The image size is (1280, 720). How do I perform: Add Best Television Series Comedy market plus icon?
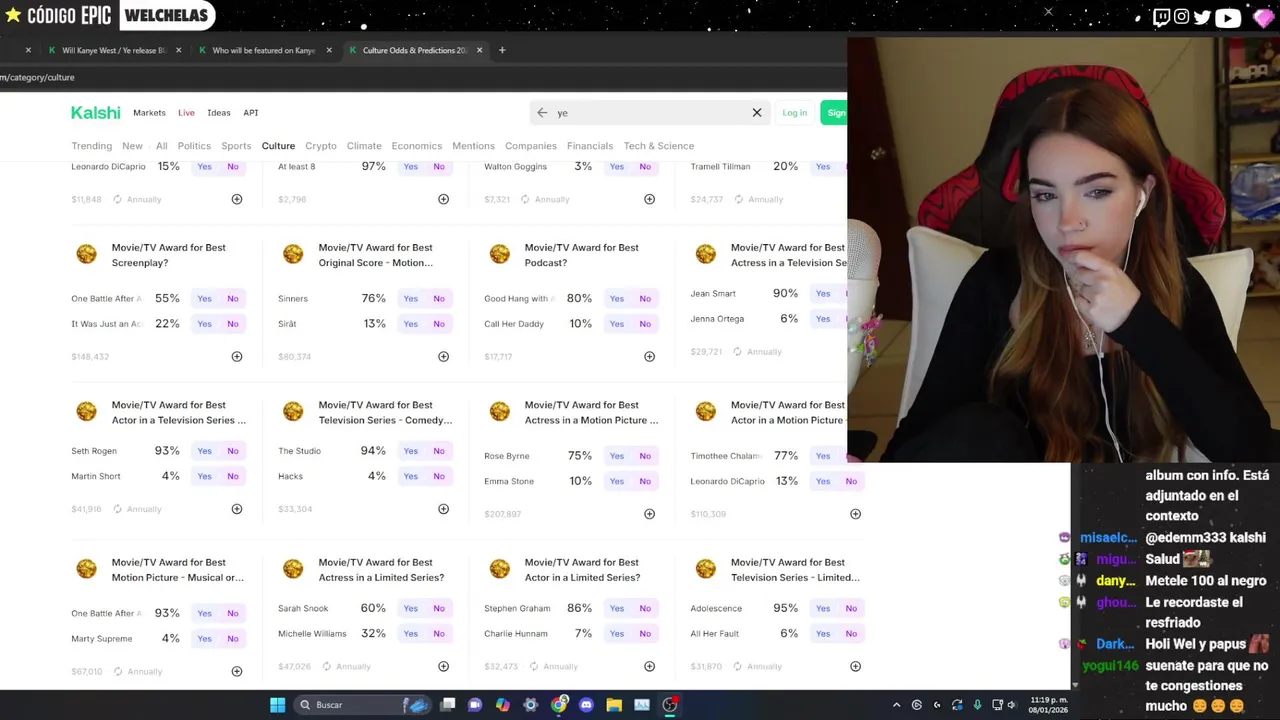coord(443,509)
